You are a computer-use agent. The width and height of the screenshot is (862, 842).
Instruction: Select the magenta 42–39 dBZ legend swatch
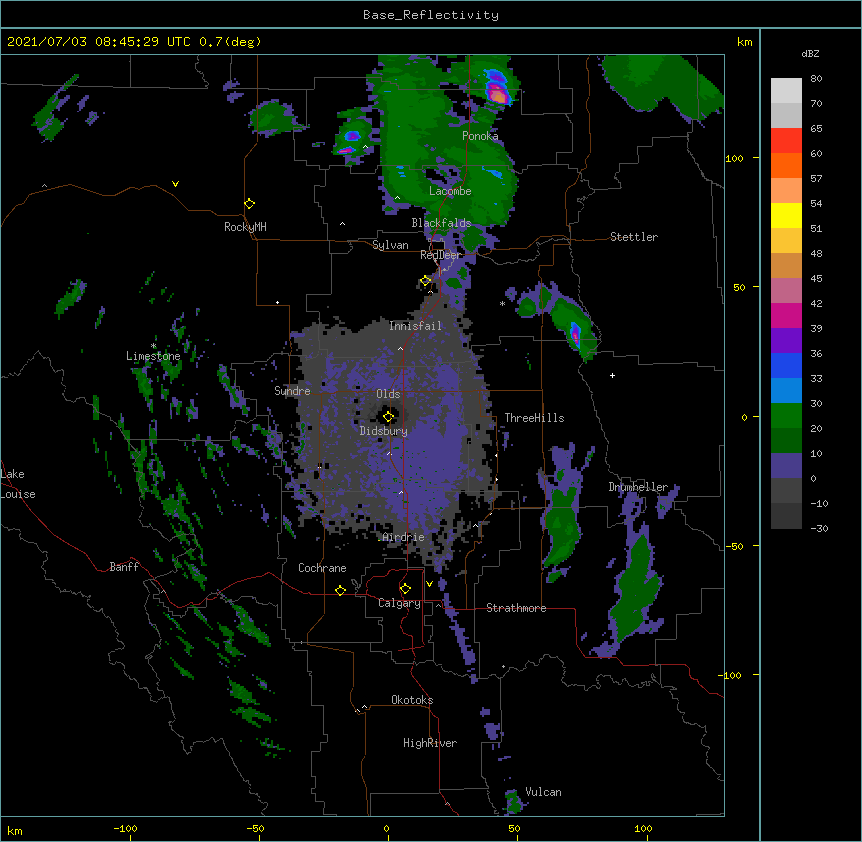(786, 316)
